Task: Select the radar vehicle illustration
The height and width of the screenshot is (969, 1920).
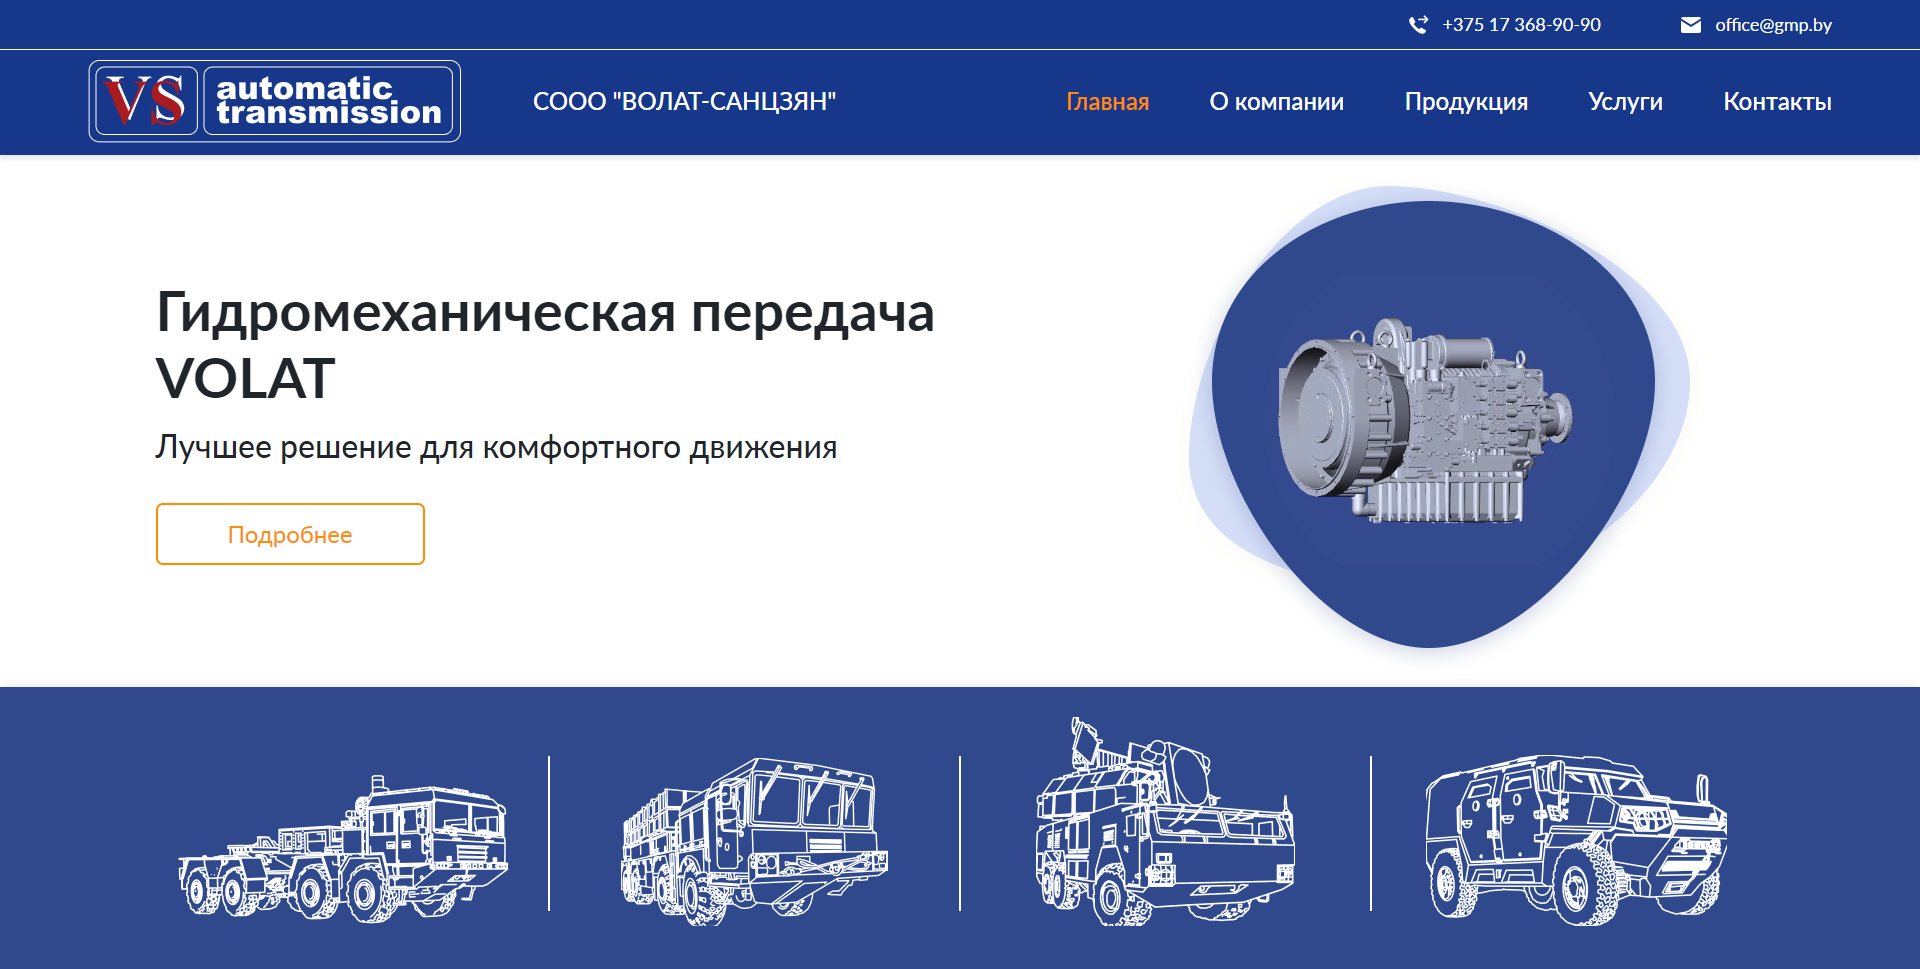Action: coord(1165,822)
